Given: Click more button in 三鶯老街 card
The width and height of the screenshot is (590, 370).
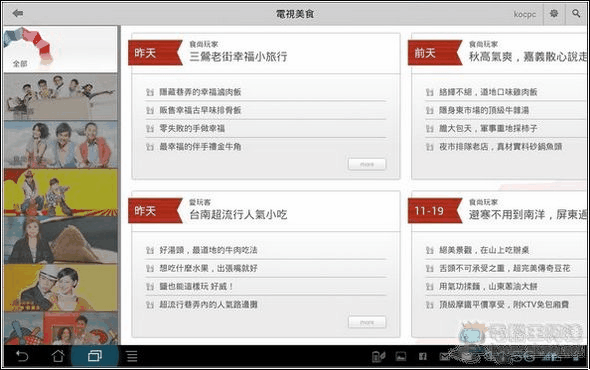Looking at the screenshot, I should 367,164.
